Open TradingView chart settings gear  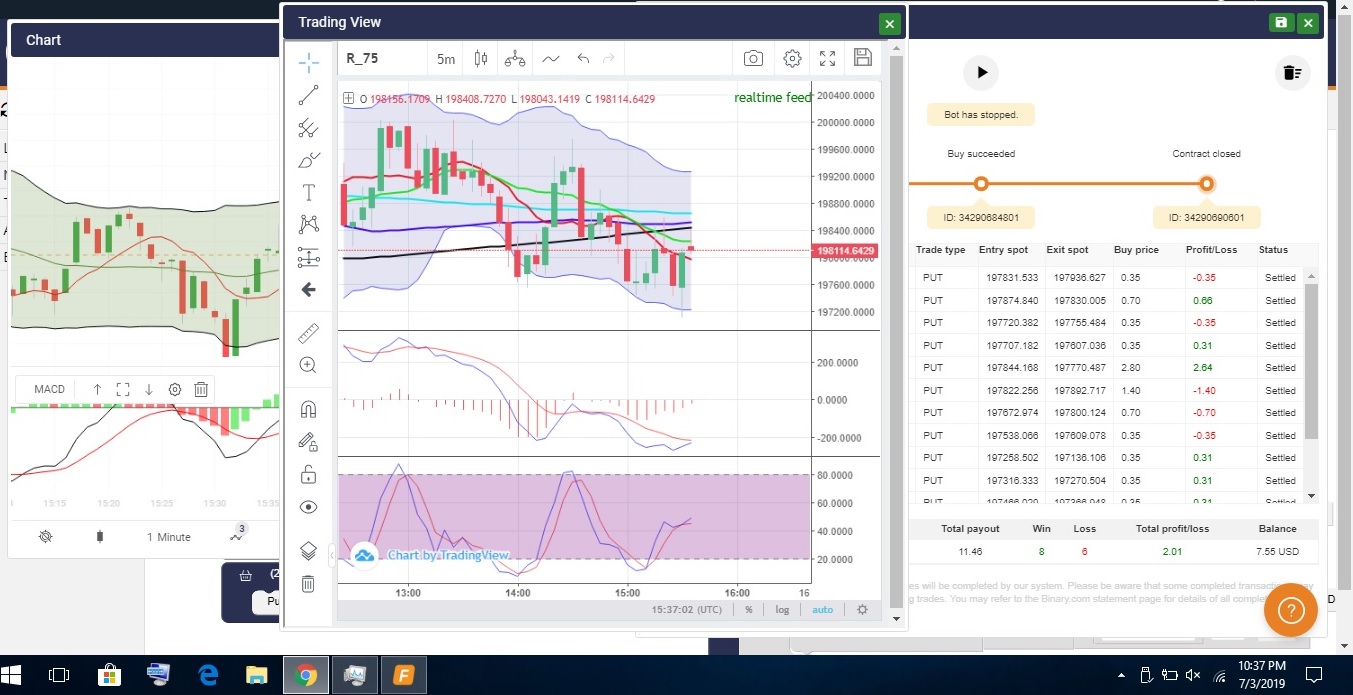coord(792,59)
